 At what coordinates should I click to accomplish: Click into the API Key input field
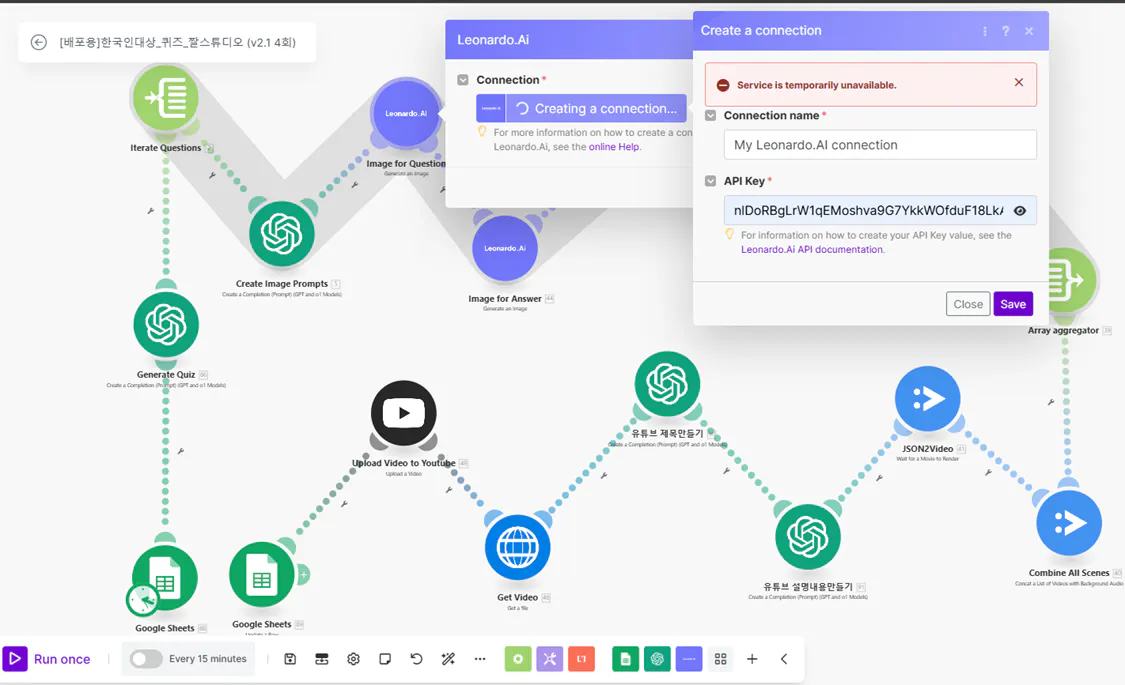[x=880, y=210]
